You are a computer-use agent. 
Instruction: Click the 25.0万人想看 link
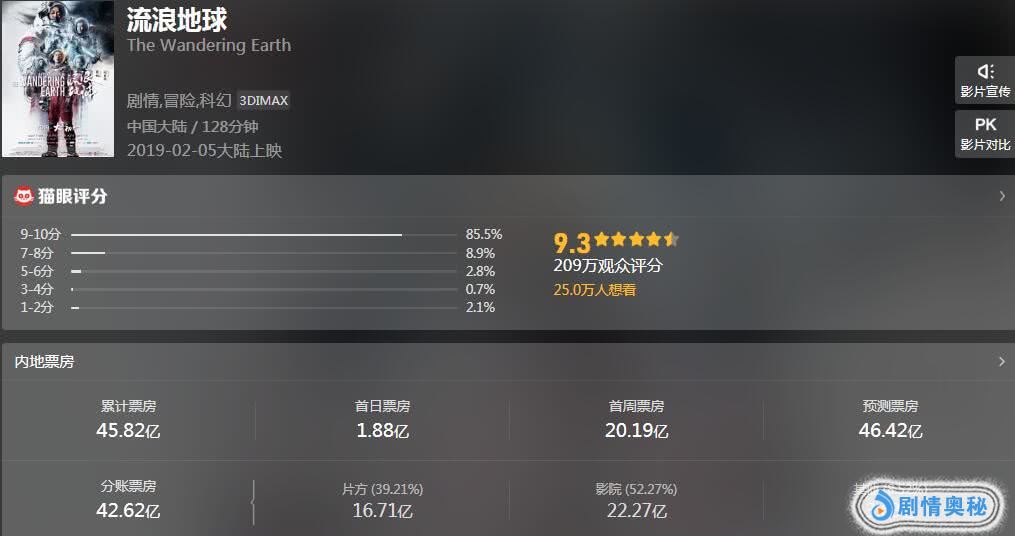[x=595, y=290]
